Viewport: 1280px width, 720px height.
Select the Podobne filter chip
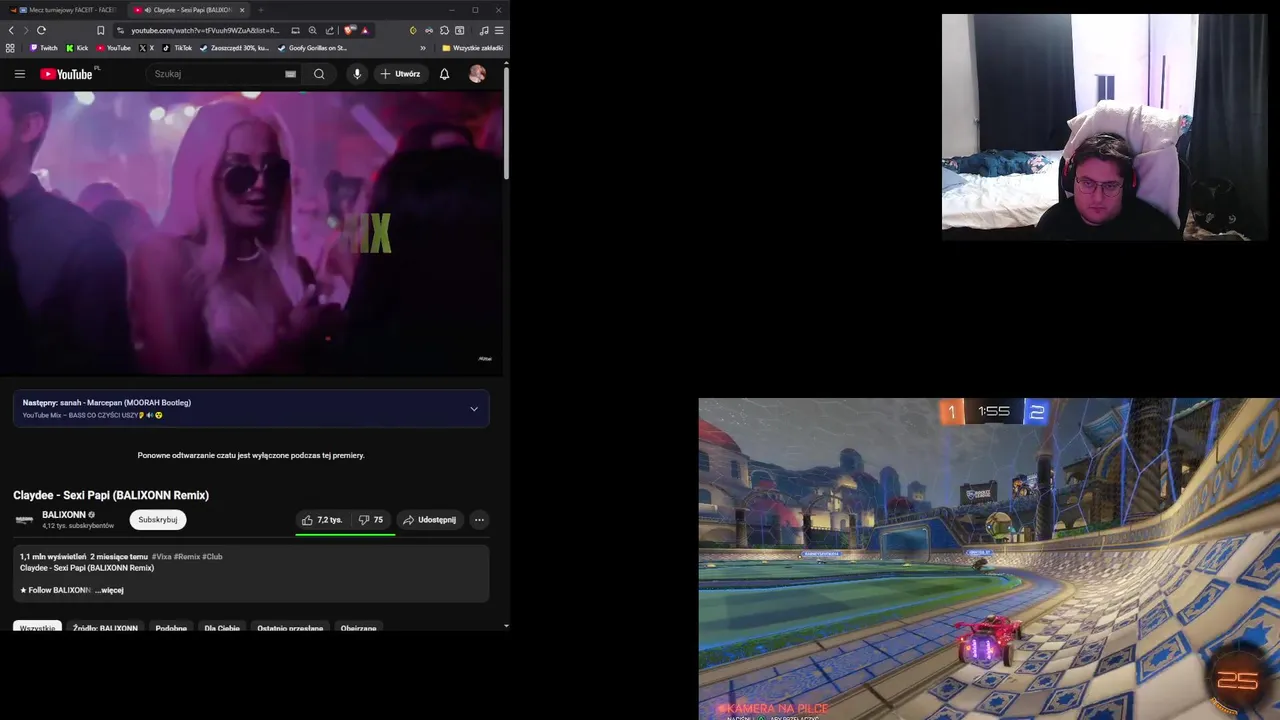[171, 628]
